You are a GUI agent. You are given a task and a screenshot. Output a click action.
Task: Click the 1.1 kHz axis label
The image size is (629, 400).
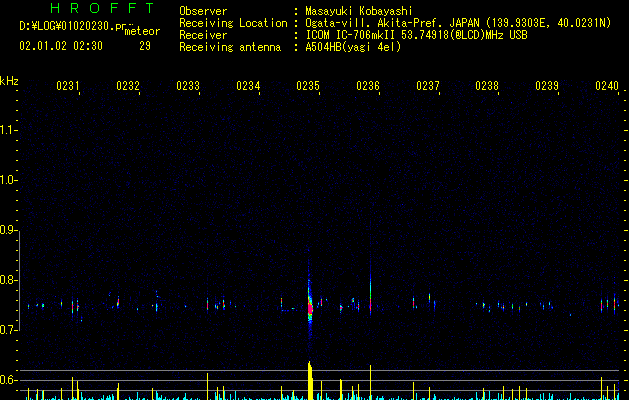point(7,130)
